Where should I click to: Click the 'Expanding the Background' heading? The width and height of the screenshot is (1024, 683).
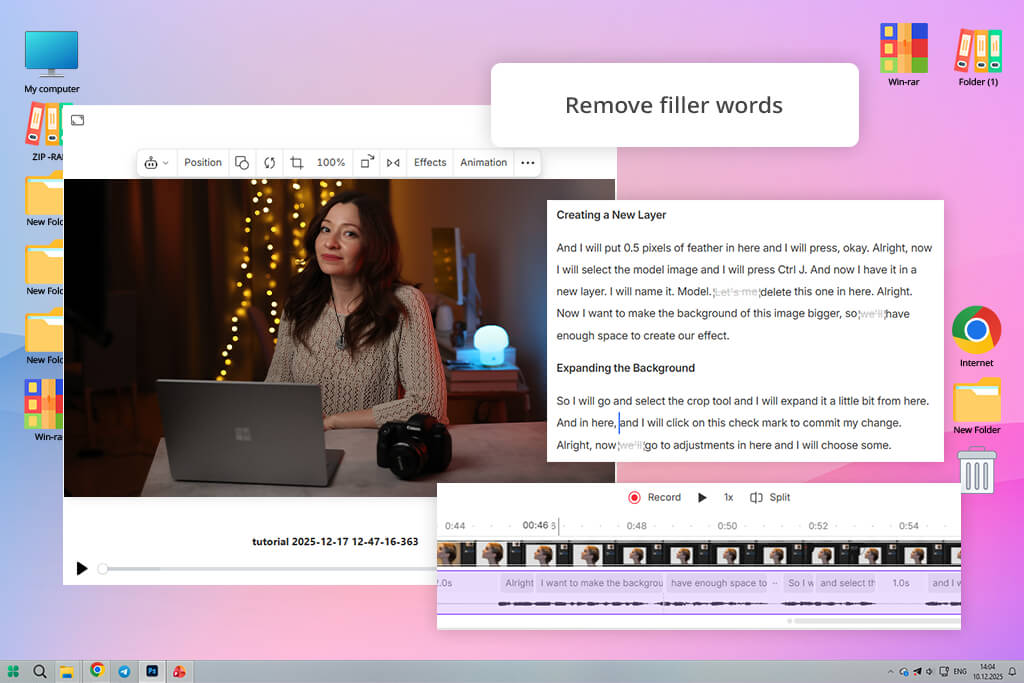tap(626, 368)
